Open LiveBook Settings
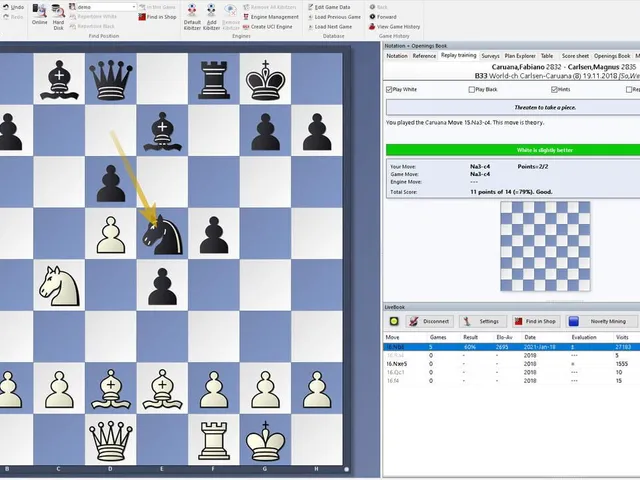The height and width of the screenshot is (480, 640). (x=483, y=321)
